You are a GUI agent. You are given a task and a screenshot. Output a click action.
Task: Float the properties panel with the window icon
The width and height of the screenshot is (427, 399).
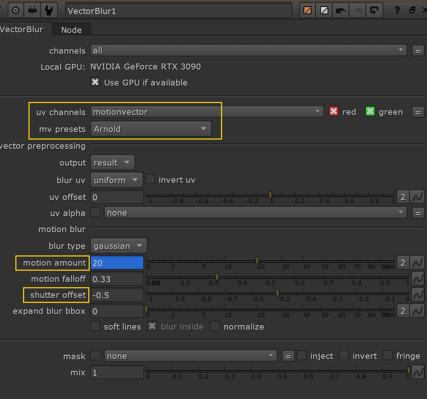412,10
